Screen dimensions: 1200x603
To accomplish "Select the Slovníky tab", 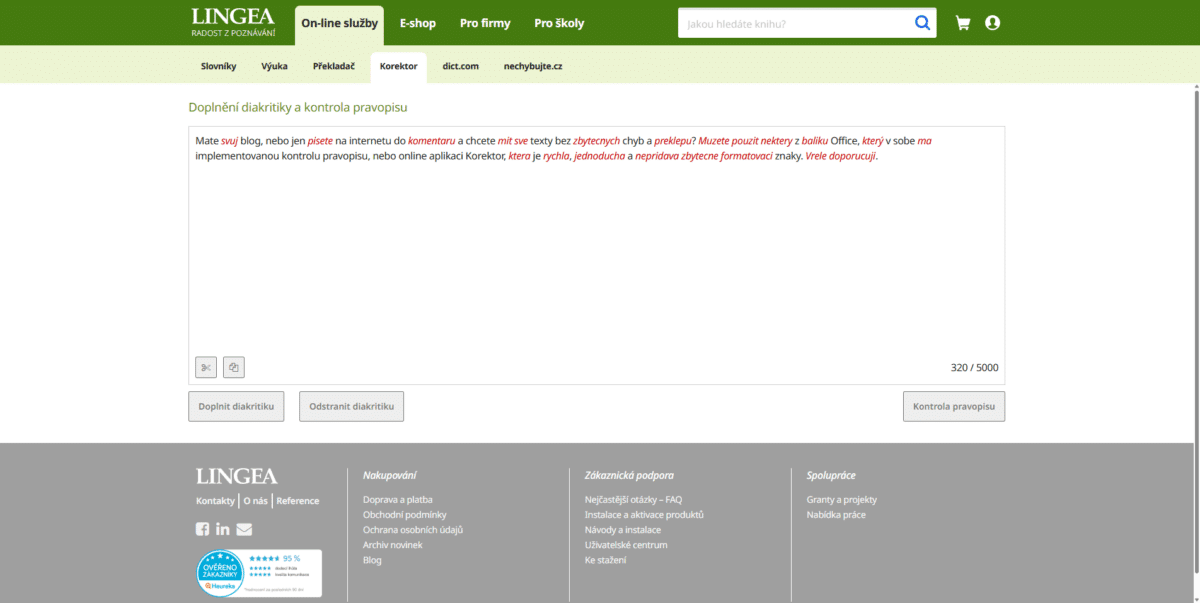I will 218,66.
